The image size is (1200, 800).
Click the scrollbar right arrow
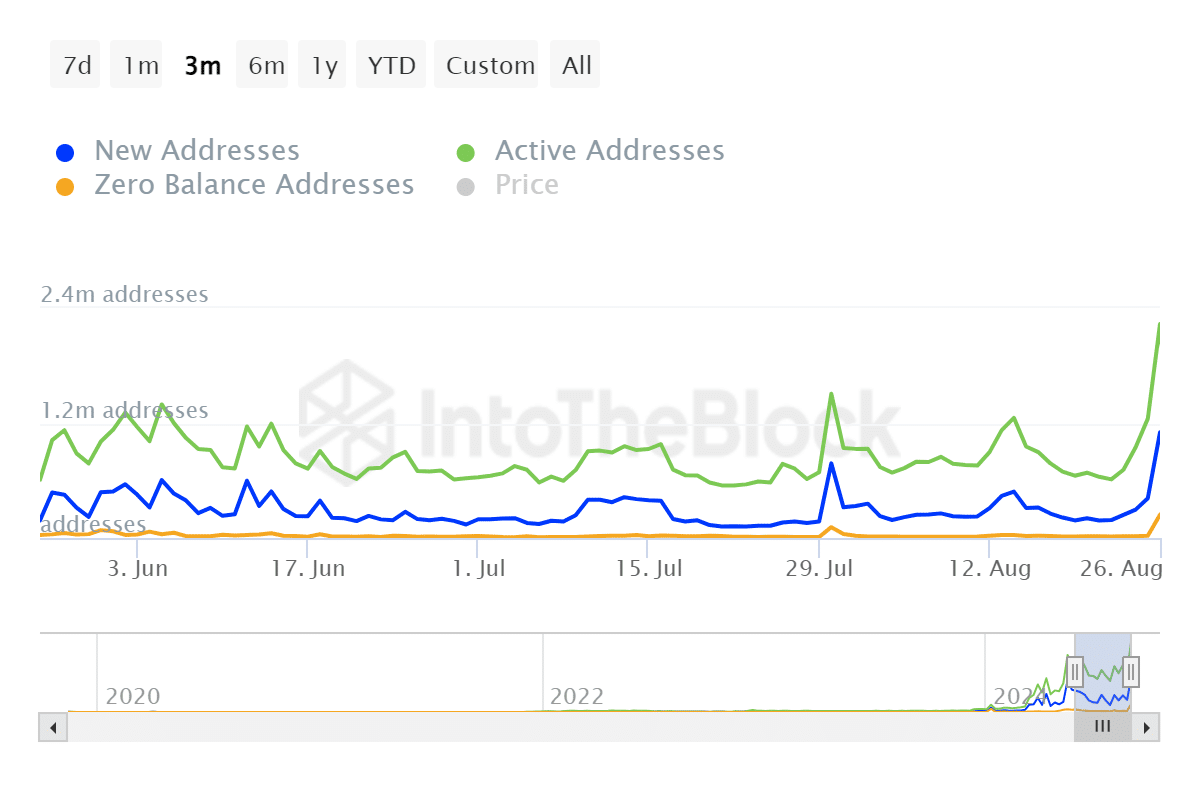[x=1147, y=727]
